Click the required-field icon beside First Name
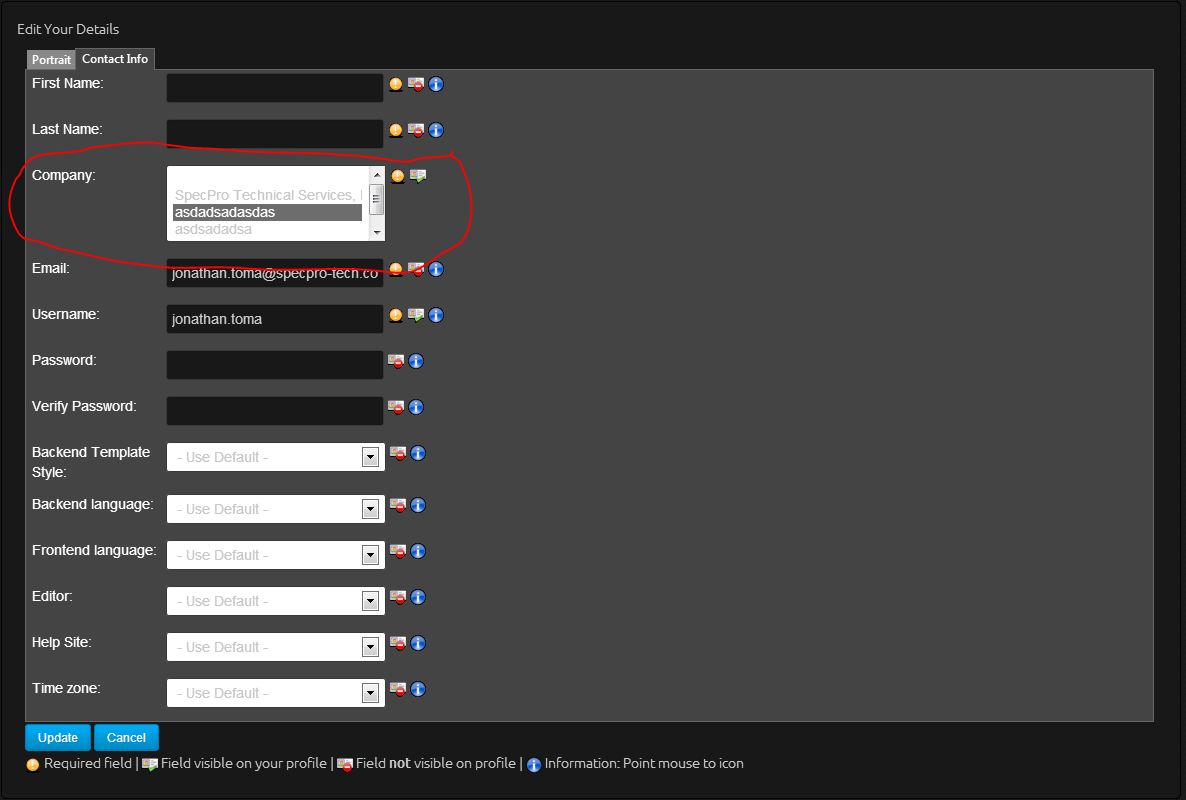Image resolution: width=1186 pixels, height=800 pixels. (x=396, y=84)
